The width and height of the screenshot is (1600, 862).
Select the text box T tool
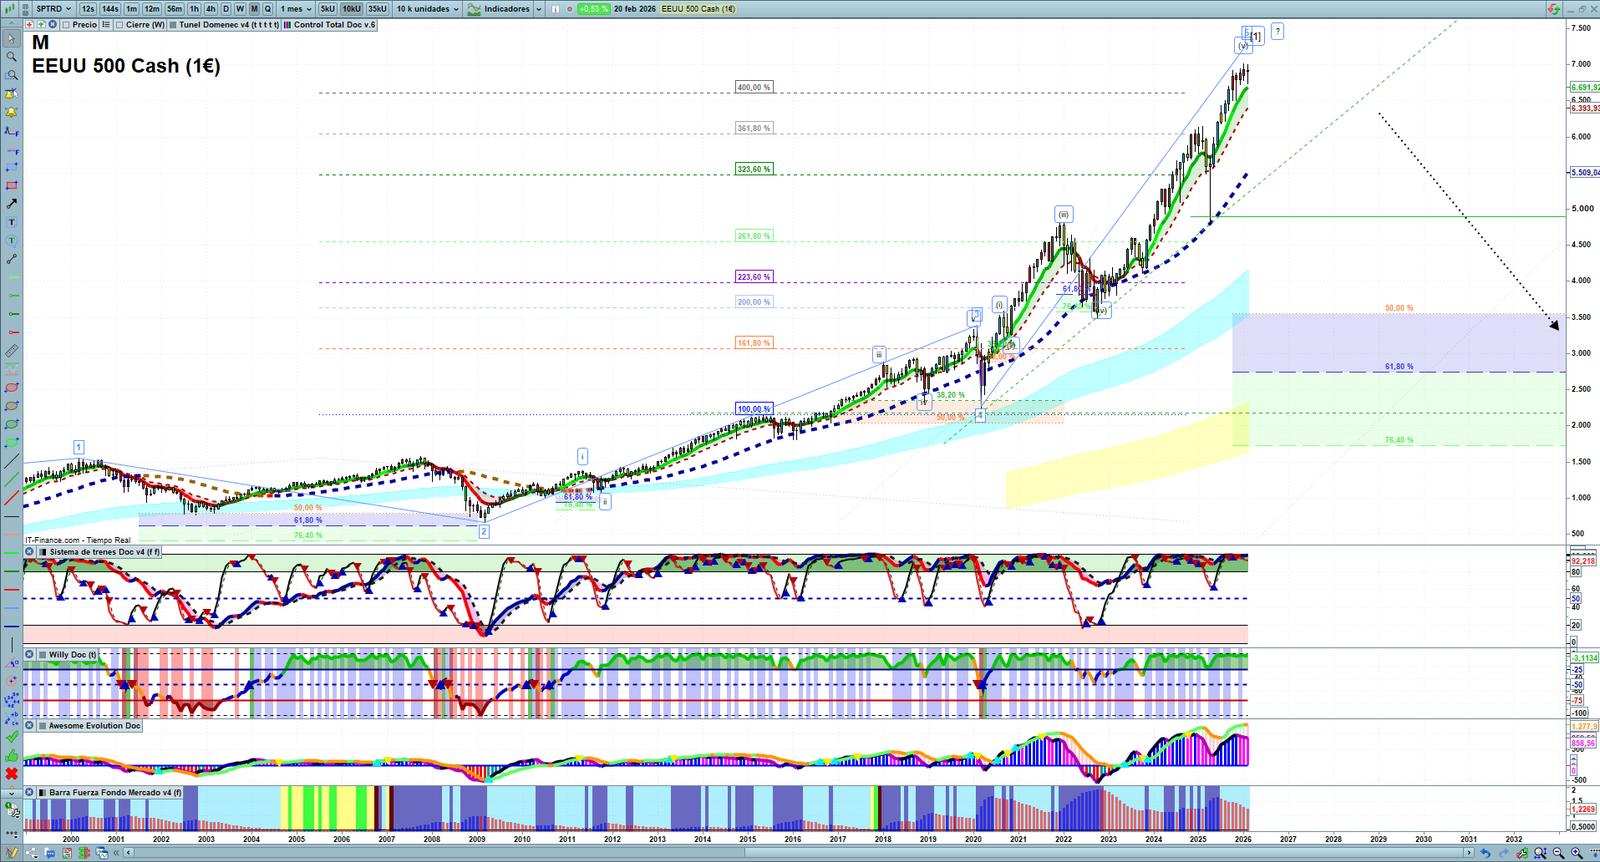tap(11, 222)
